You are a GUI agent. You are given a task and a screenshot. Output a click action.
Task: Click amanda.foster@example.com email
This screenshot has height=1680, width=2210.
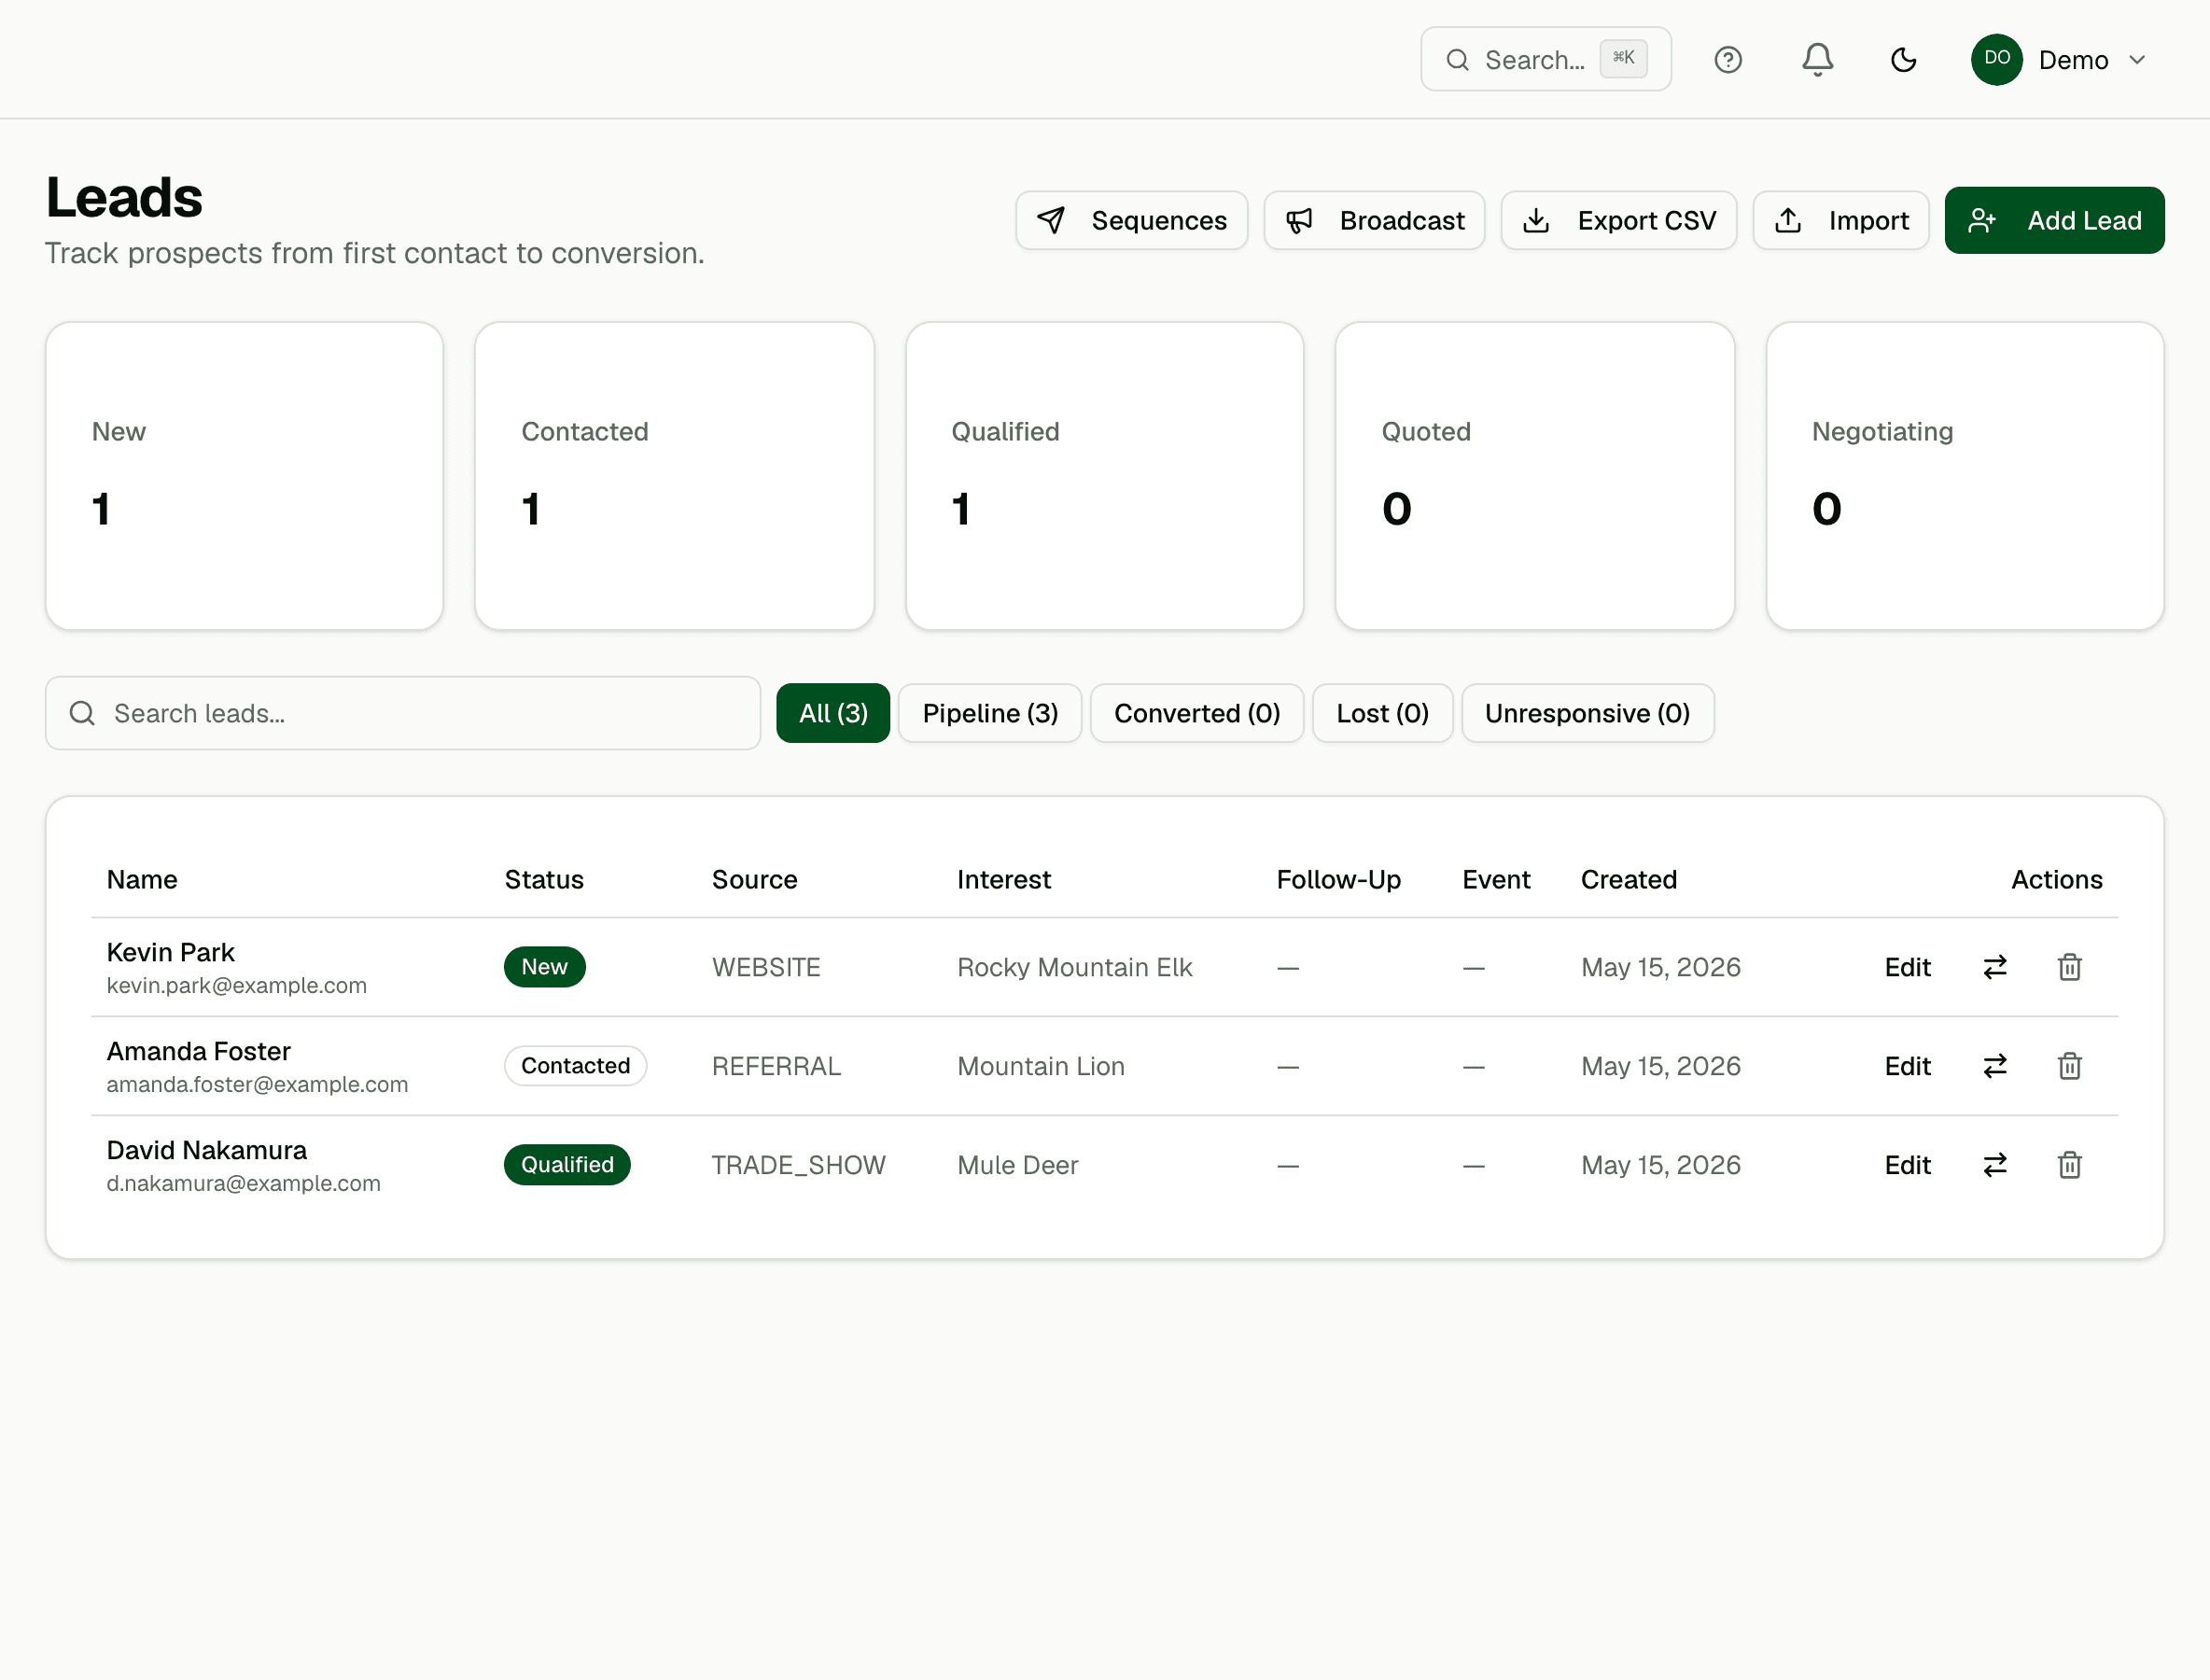[x=257, y=1084]
